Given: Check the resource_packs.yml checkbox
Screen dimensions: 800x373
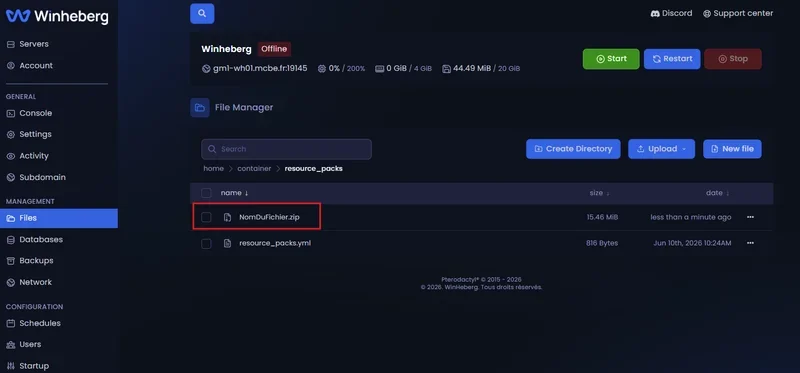Looking at the screenshot, I should pyautogui.click(x=206, y=243).
